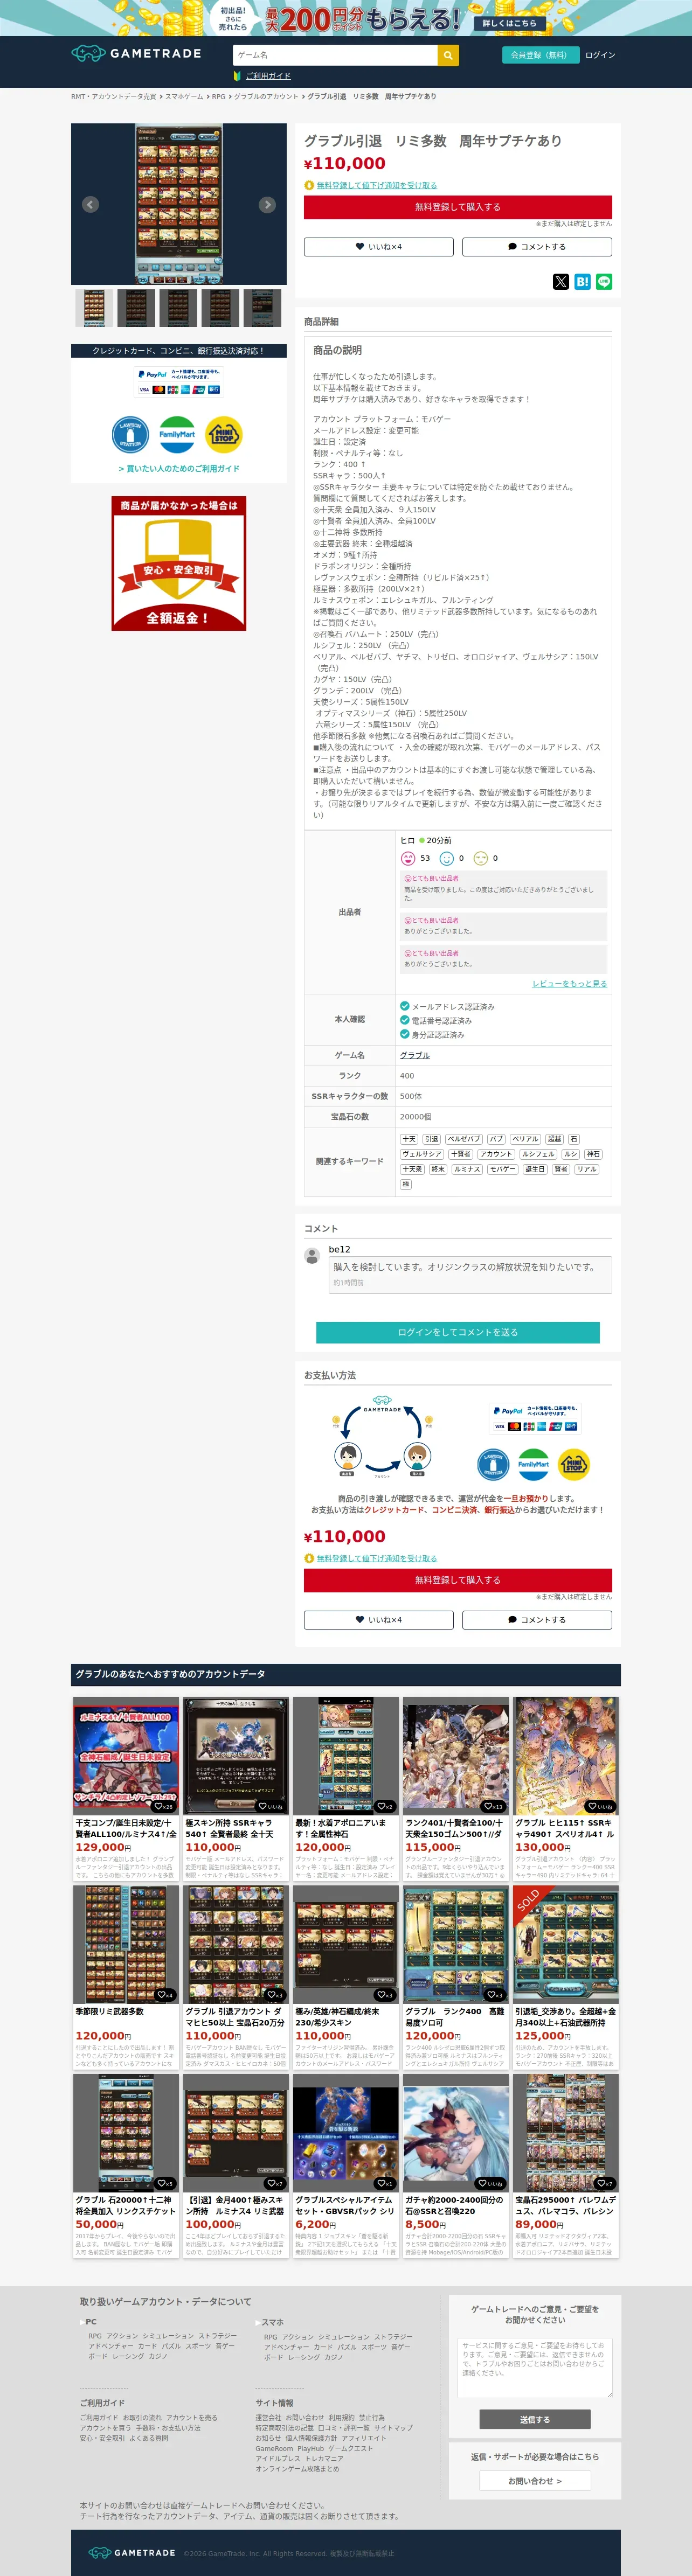The width and height of the screenshot is (692, 2576).
Task: Click the FamilyMart icon in payment section
Action: click(533, 1464)
